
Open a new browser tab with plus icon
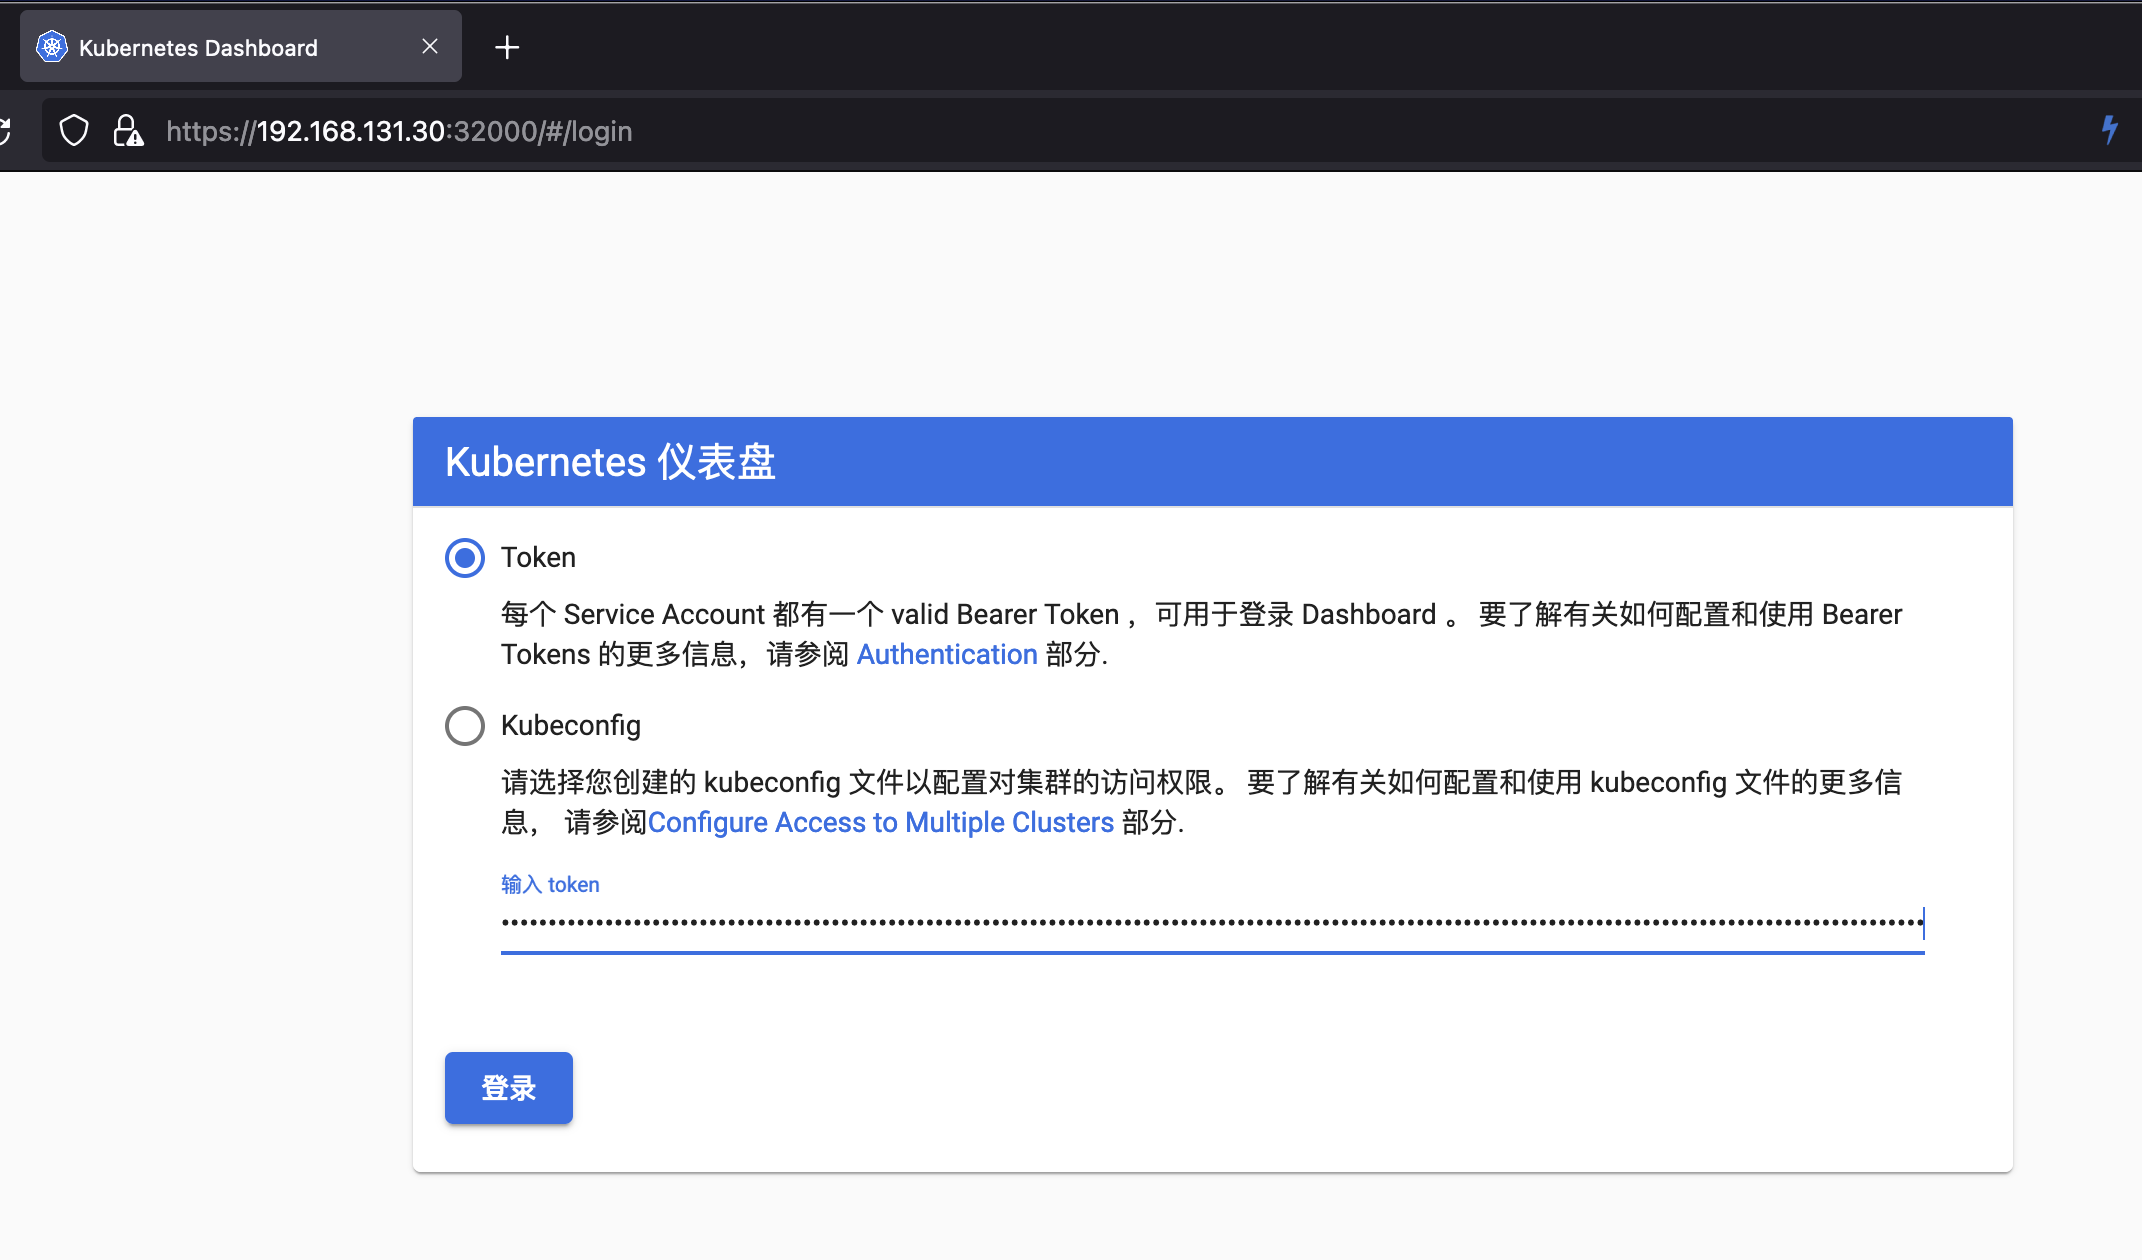click(507, 47)
